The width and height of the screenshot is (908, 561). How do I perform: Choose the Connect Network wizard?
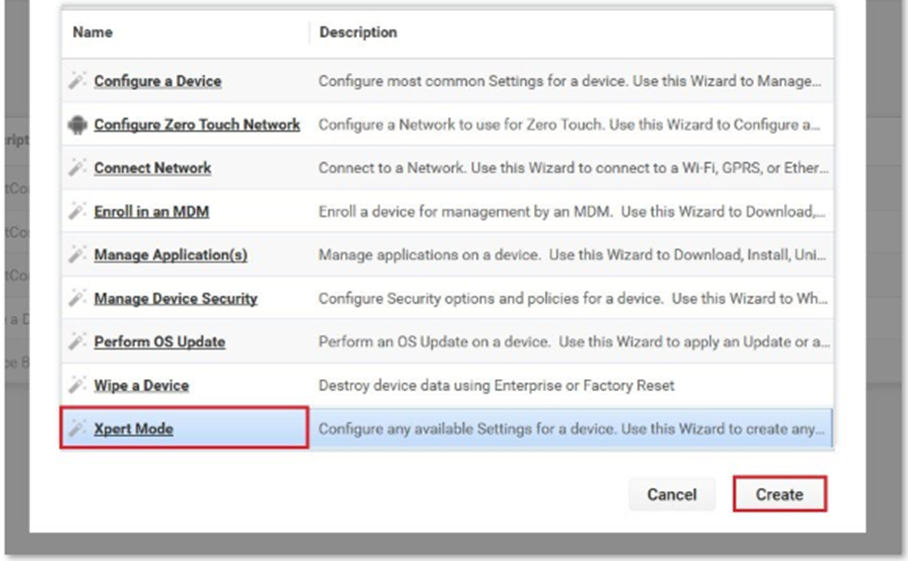point(152,168)
